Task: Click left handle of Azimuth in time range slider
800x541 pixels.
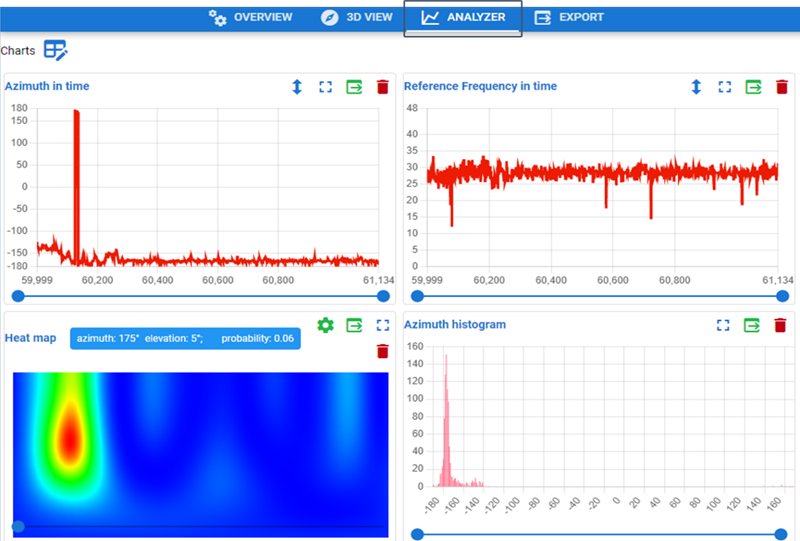Action: (18, 296)
